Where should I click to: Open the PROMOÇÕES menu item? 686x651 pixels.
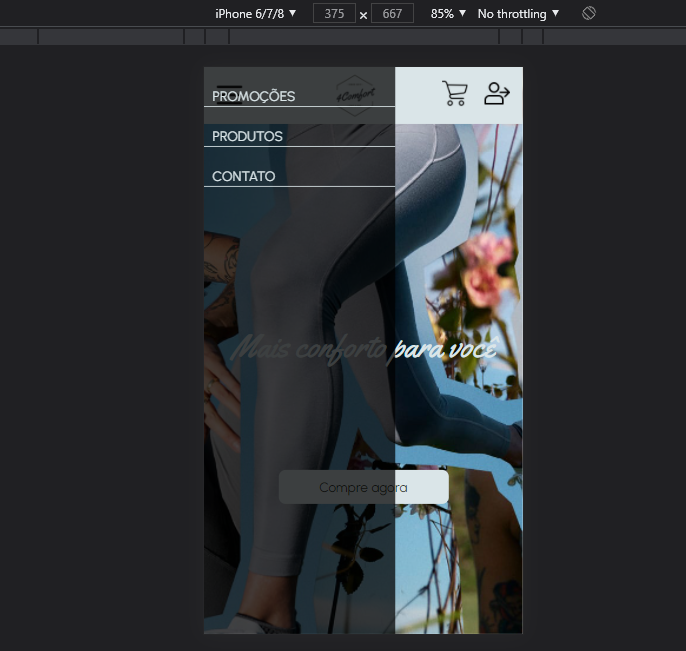tap(253, 96)
